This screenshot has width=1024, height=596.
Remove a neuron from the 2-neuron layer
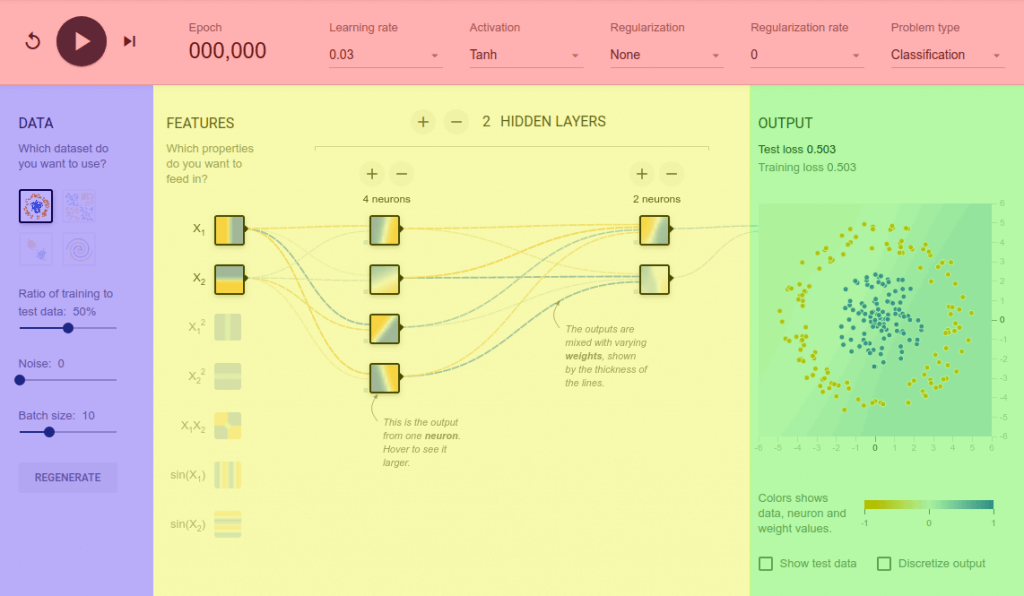coord(671,174)
